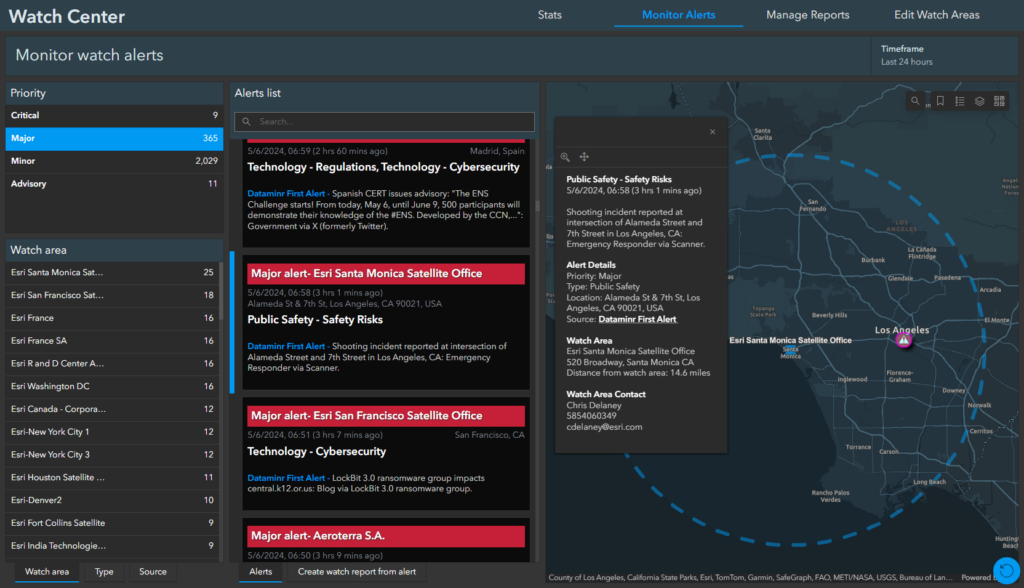Open the map bookmarks tool
This screenshot has height=588, width=1024.
coord(940,101)
